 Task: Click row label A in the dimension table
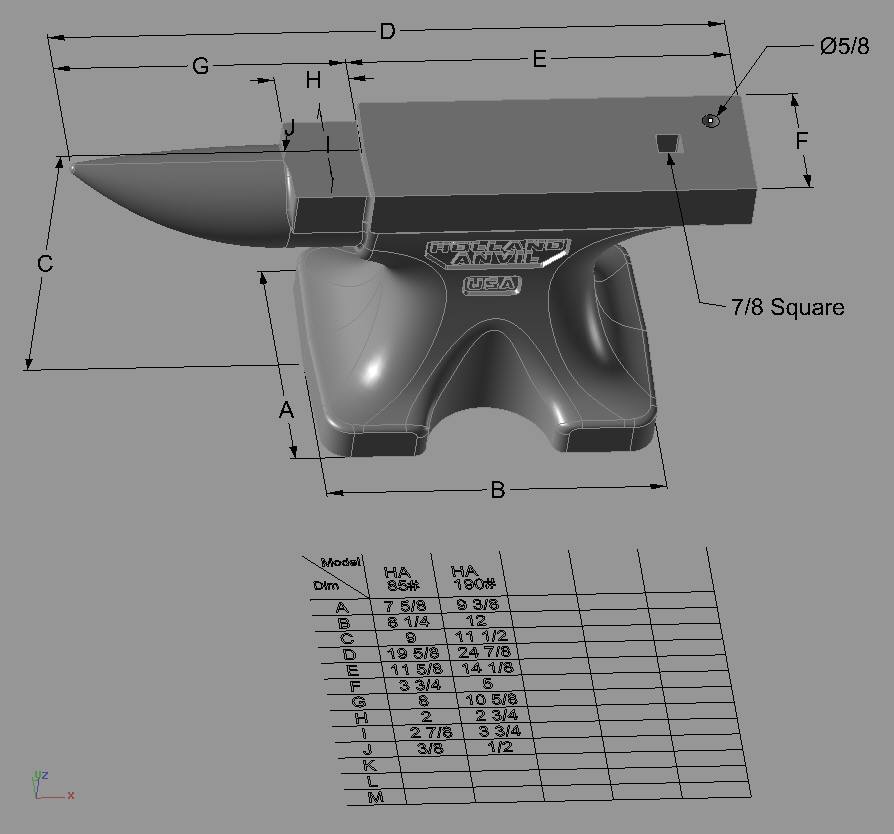tap(341, 608)
